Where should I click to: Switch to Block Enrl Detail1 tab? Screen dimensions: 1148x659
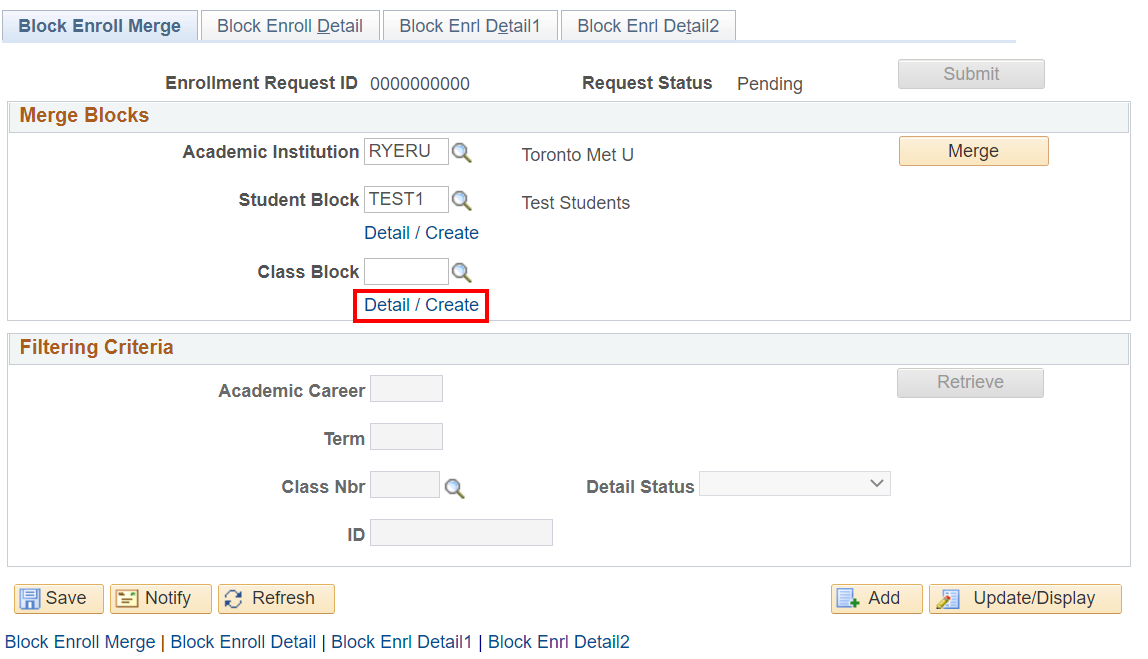tap(470, 26)
